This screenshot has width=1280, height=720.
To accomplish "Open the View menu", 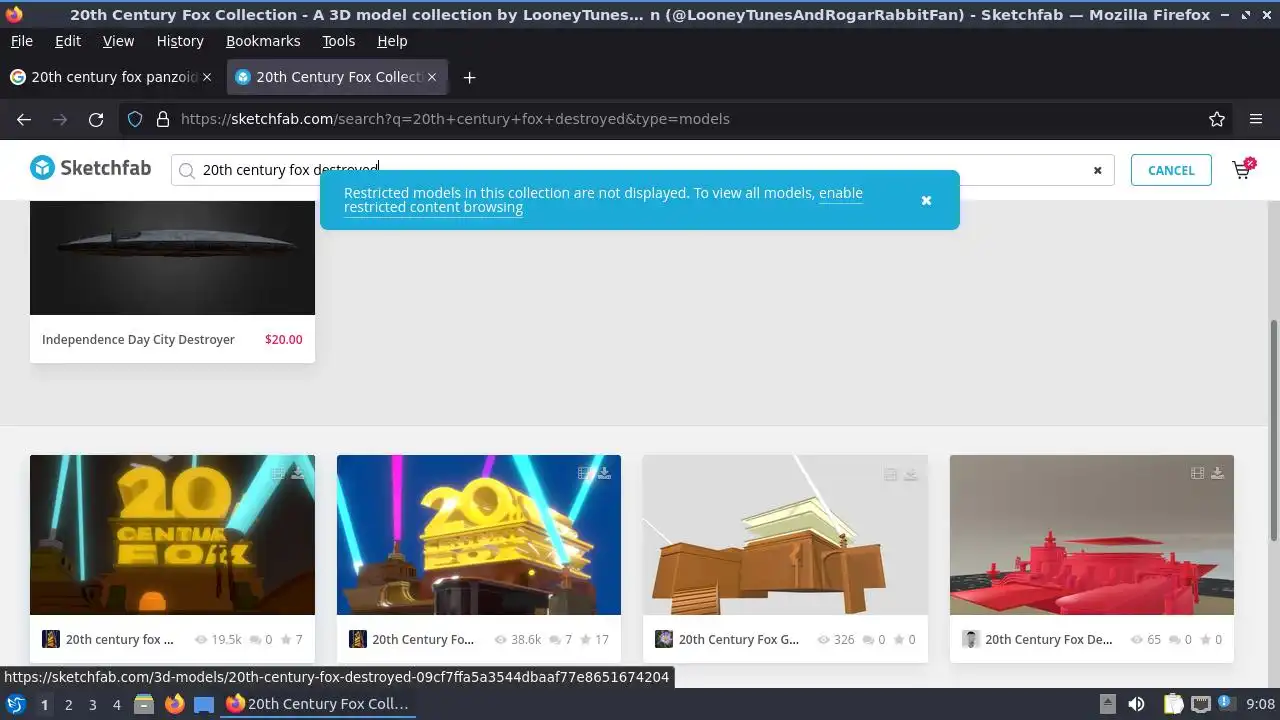I will pos(118,41).
